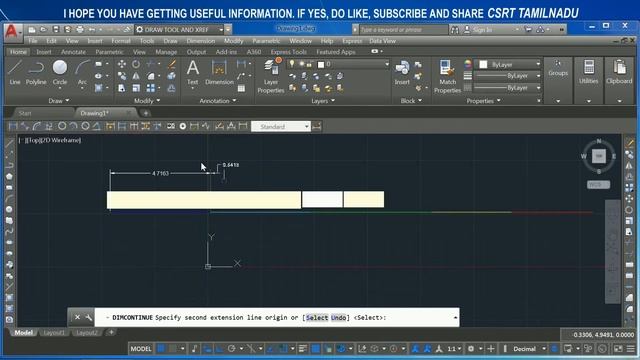
Task: Add a new layout with plus button
Action: [x=111, y=332]
